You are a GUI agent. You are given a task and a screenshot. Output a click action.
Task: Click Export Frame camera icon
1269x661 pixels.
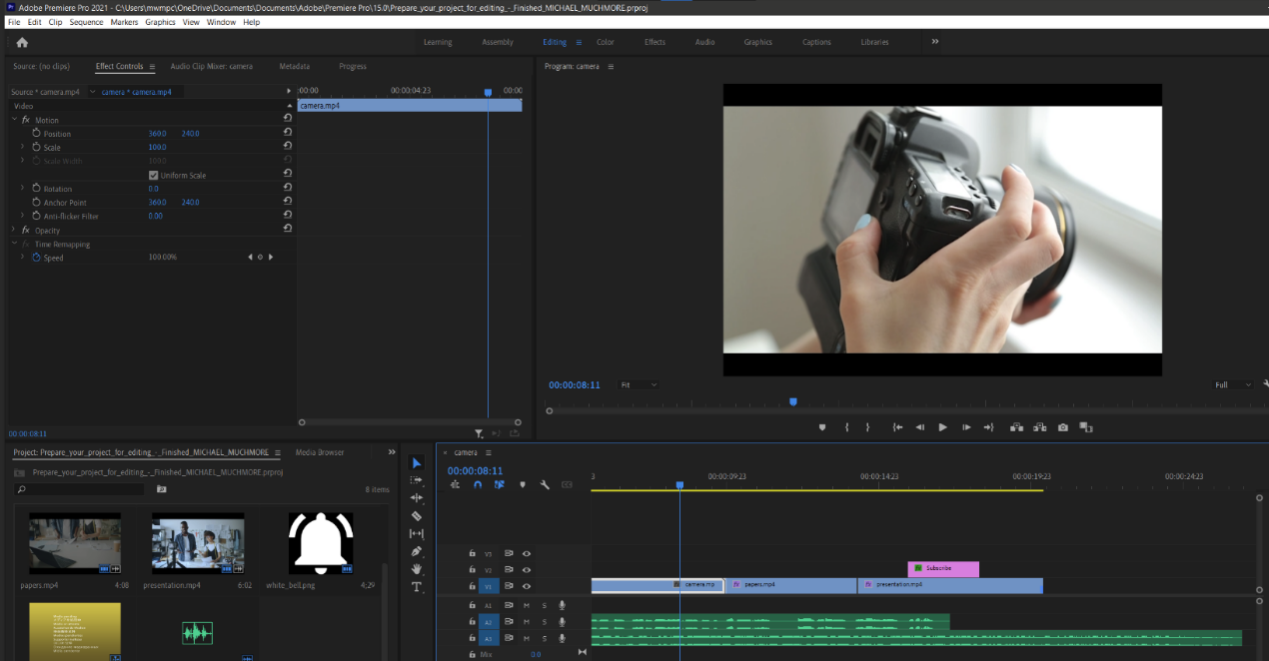1062,427
